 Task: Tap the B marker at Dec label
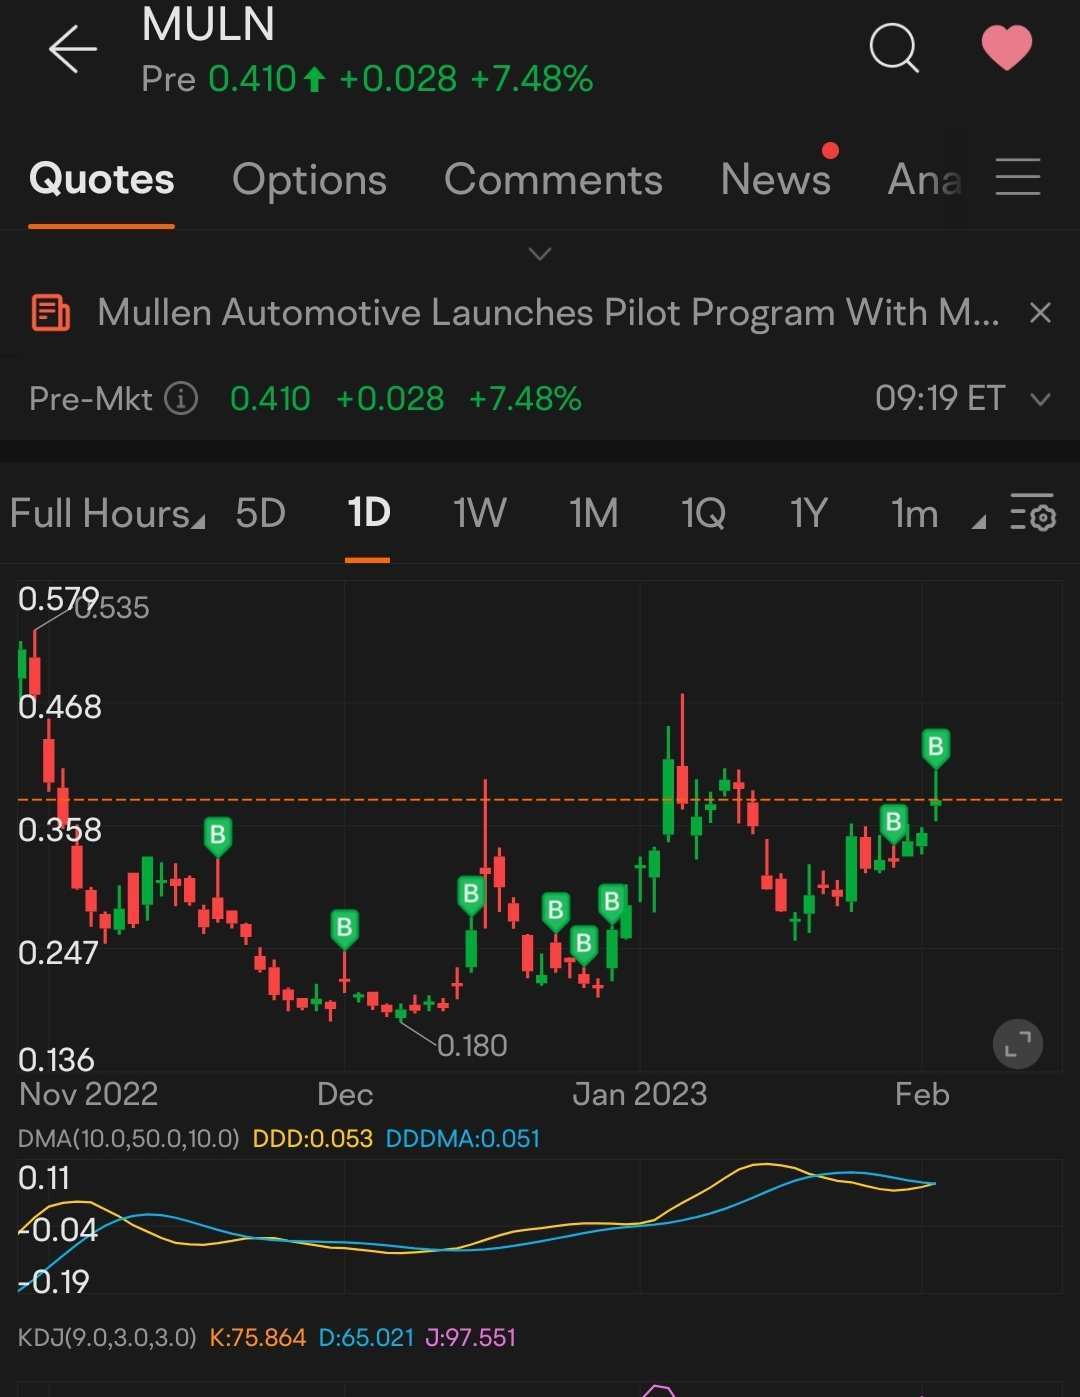(344, 929)
